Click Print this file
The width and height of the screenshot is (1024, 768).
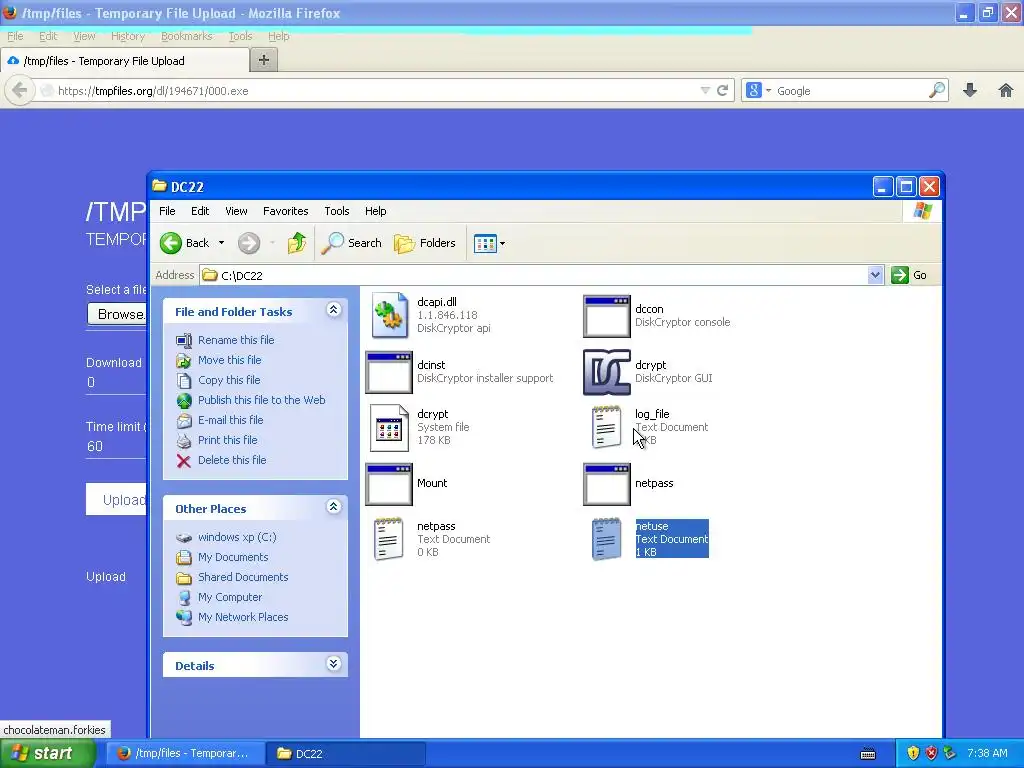(227, 440)
